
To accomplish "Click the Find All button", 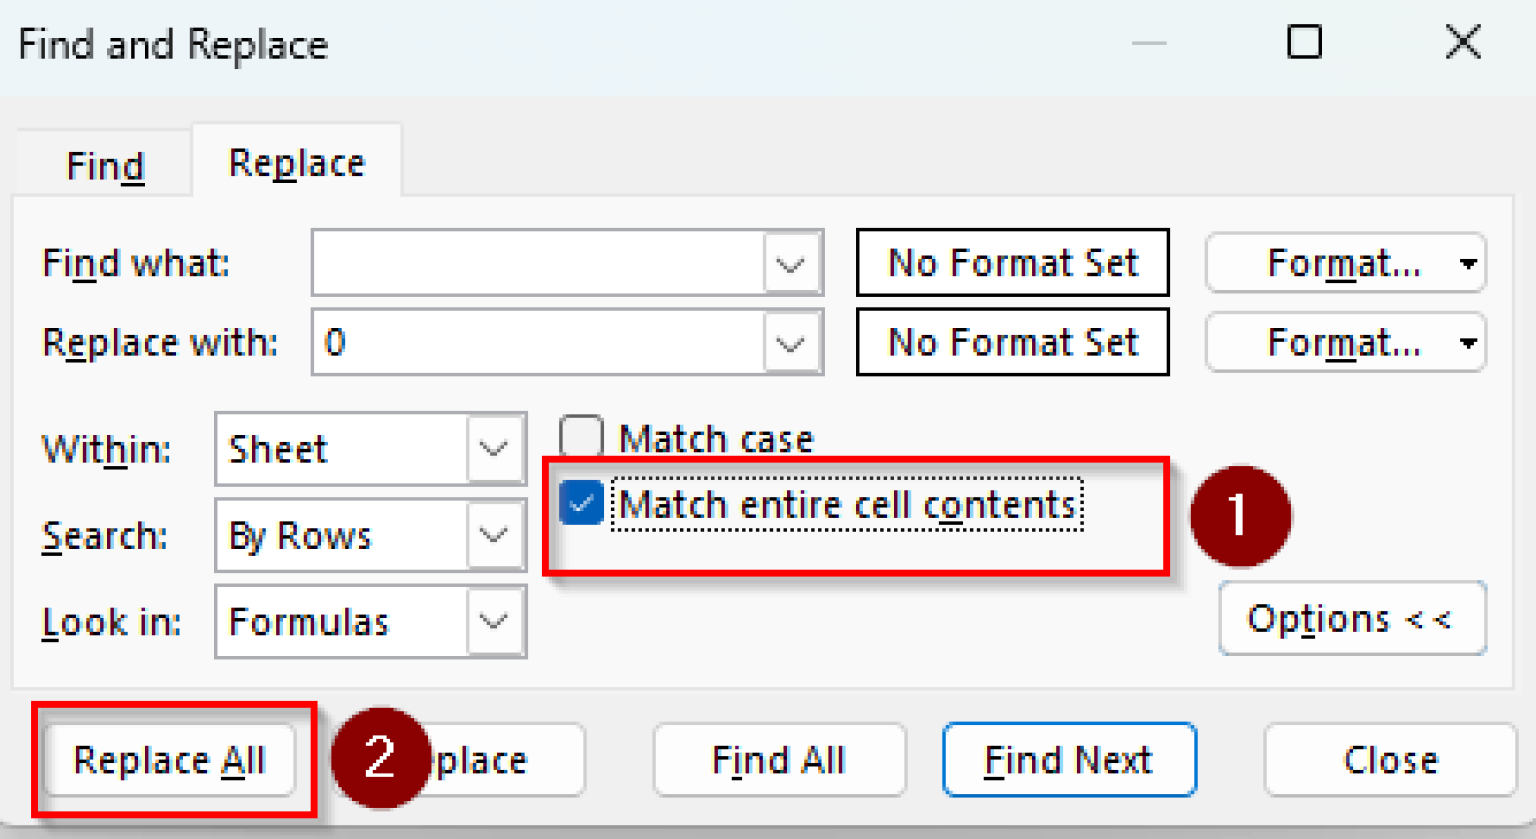I will 779,760.
